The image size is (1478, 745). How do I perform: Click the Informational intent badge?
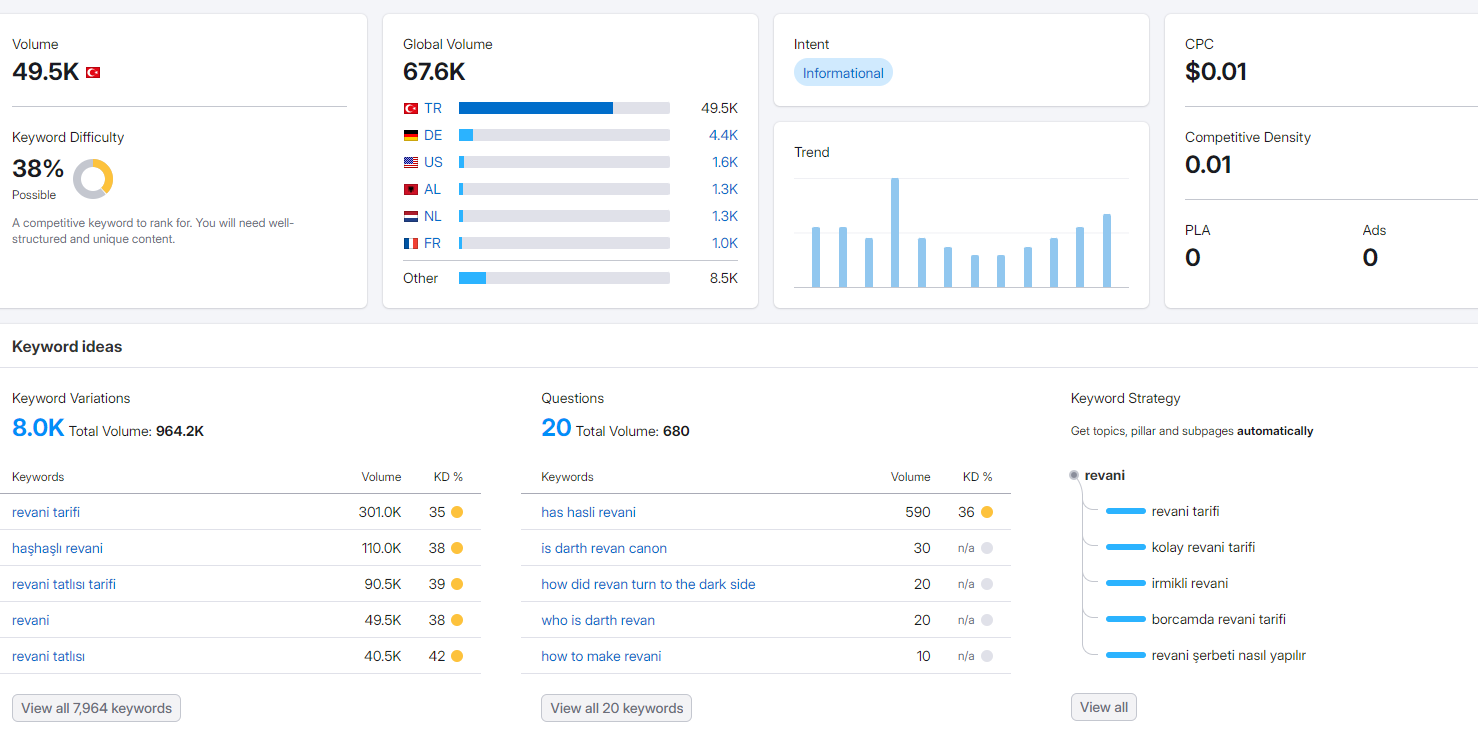[x=843, y=73]
